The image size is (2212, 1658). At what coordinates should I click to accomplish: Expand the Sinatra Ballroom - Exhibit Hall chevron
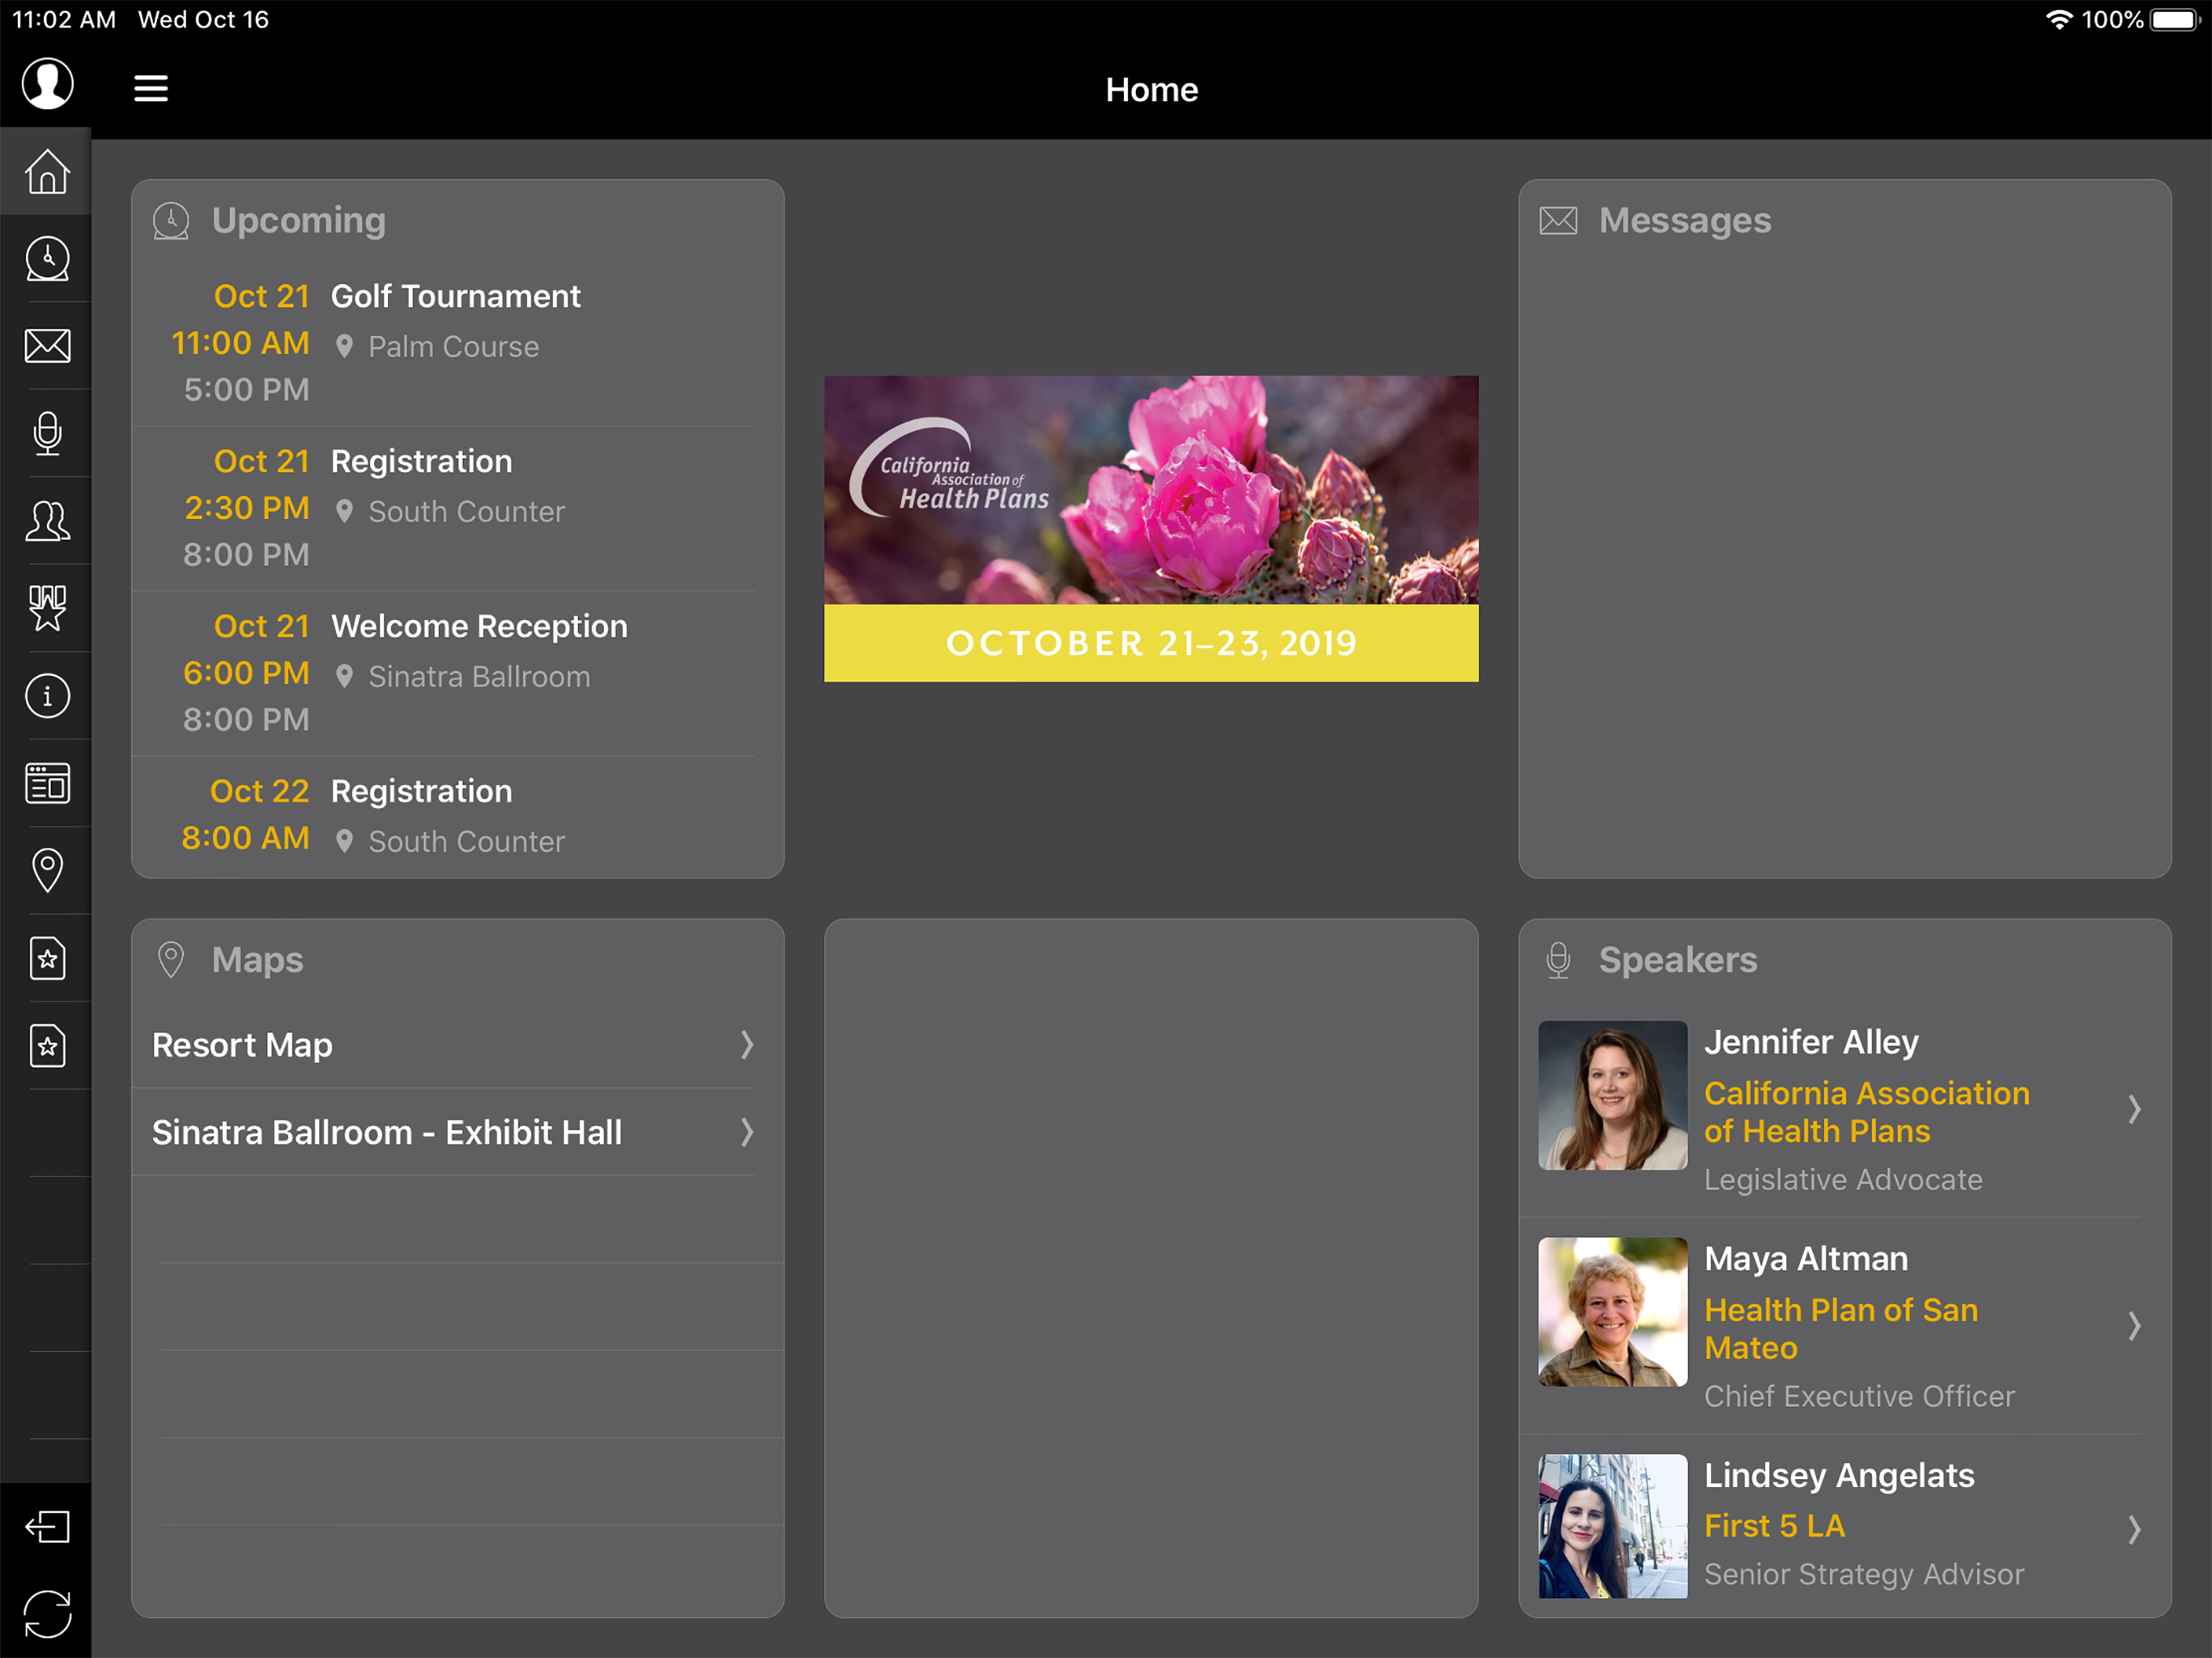click(x=746, y=1132)
